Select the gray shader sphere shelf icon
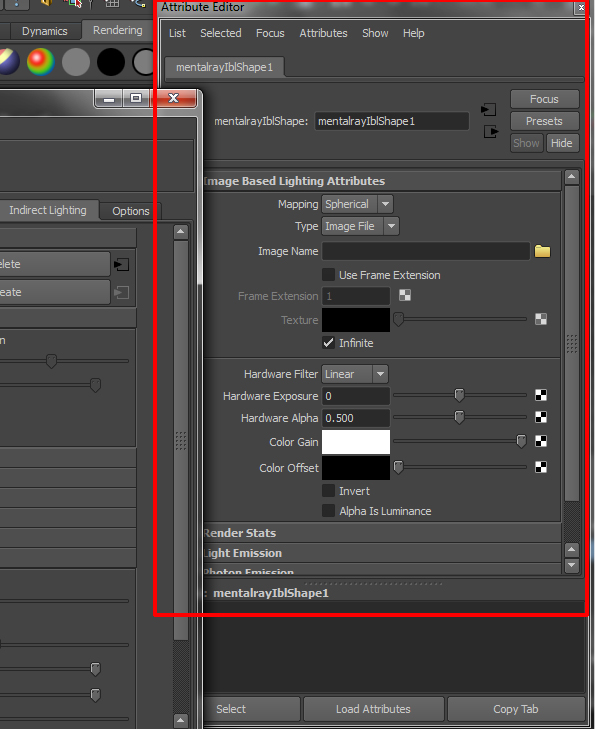Screen dimensions: 595x729 (76, 62)
